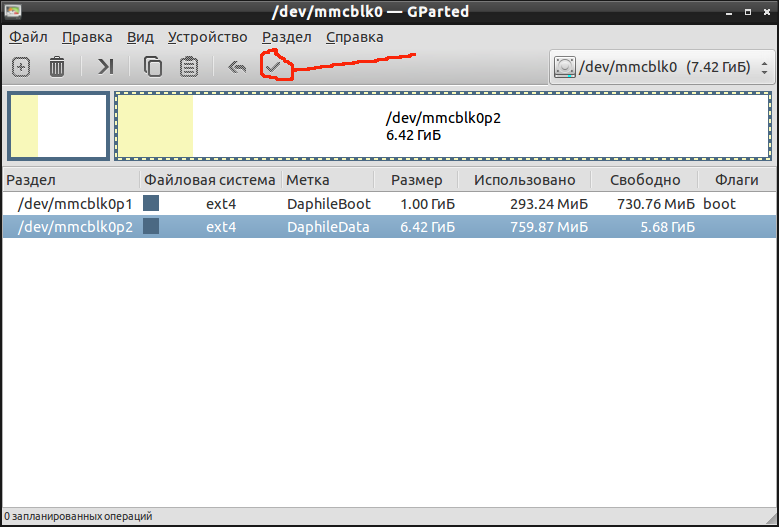Screen dimensions: 779x527
Task: Click the Undo last operation arrow icon
Action: coord(237,67)
